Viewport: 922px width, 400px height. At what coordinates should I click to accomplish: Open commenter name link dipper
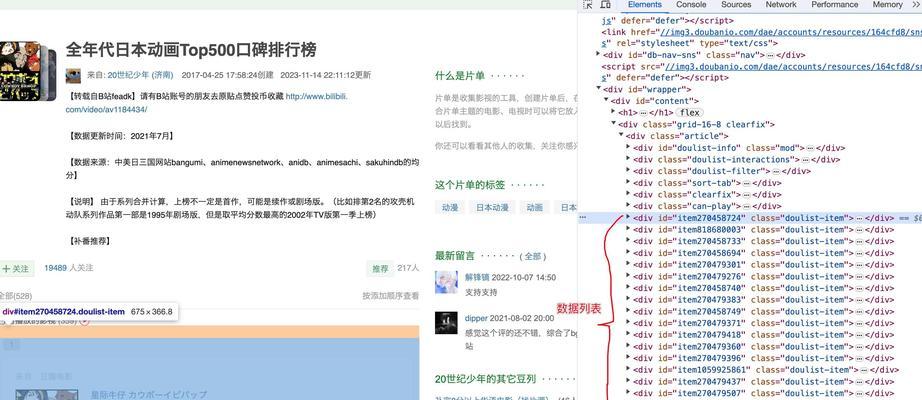(476, 318)
